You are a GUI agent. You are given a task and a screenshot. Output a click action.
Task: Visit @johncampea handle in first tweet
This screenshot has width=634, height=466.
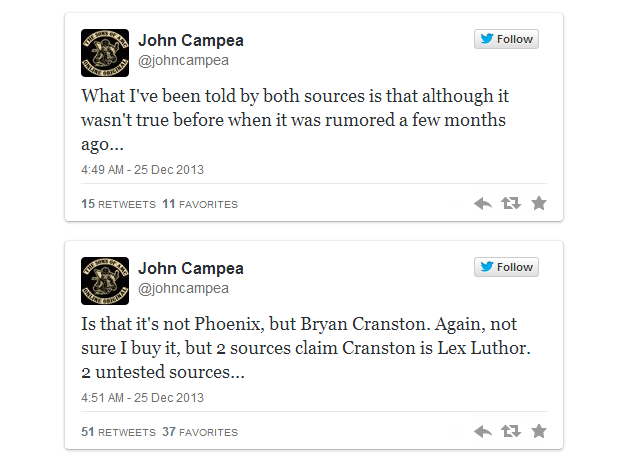(183, 61)
